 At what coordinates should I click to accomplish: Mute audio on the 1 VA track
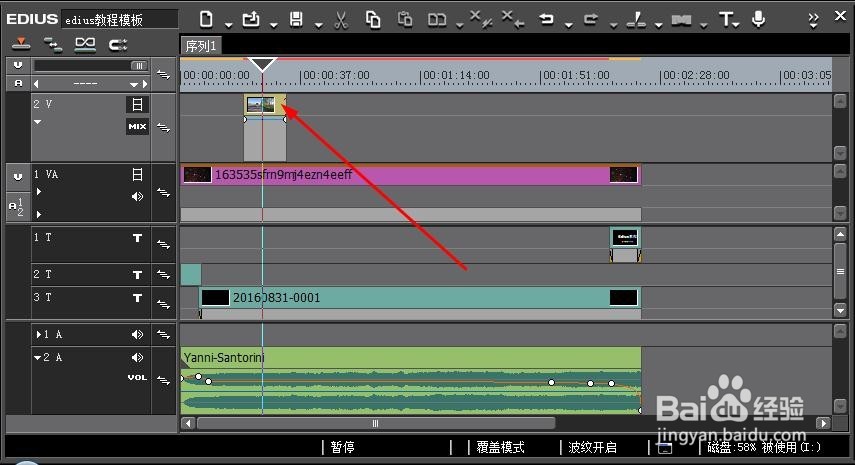pyautogui.click(x=137, y=196)
